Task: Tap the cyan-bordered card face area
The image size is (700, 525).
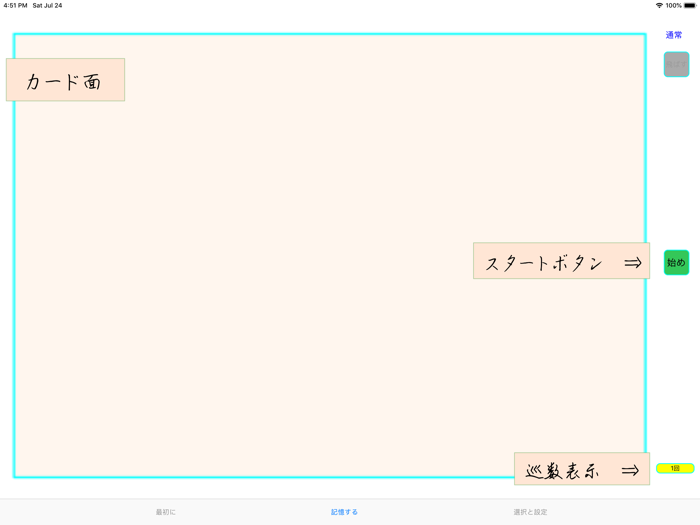Action: [x=329, y=255]
